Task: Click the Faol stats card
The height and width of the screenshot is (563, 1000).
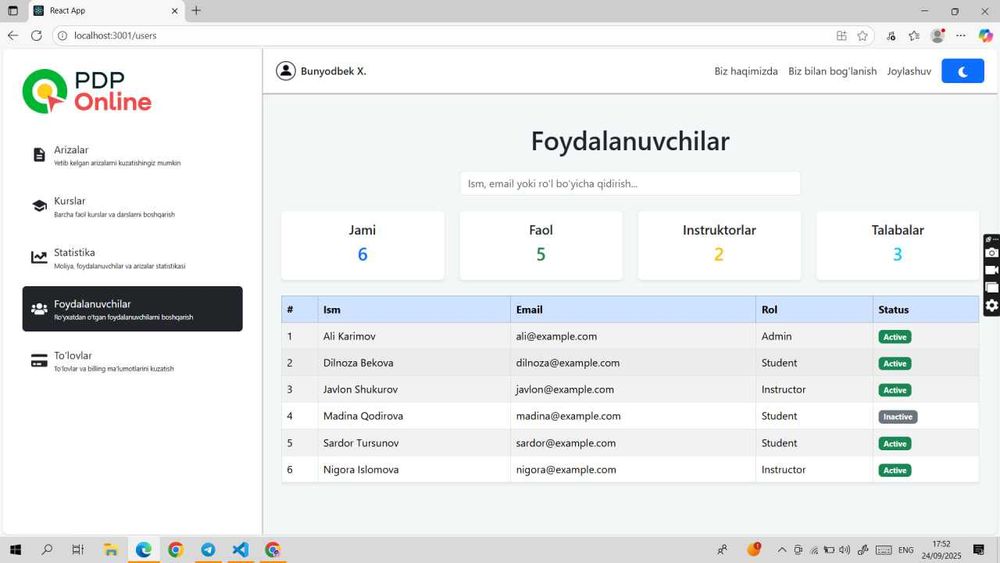Action: pyautogui.click(x=541, y=245)
